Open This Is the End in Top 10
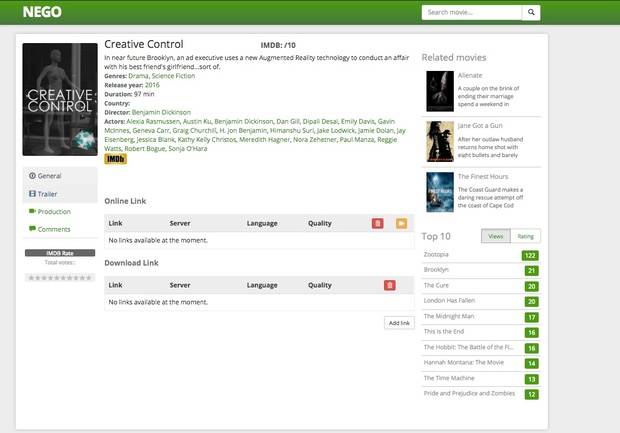Image resolution: width=620 pixels, height=433 pixels. point(444,331)
